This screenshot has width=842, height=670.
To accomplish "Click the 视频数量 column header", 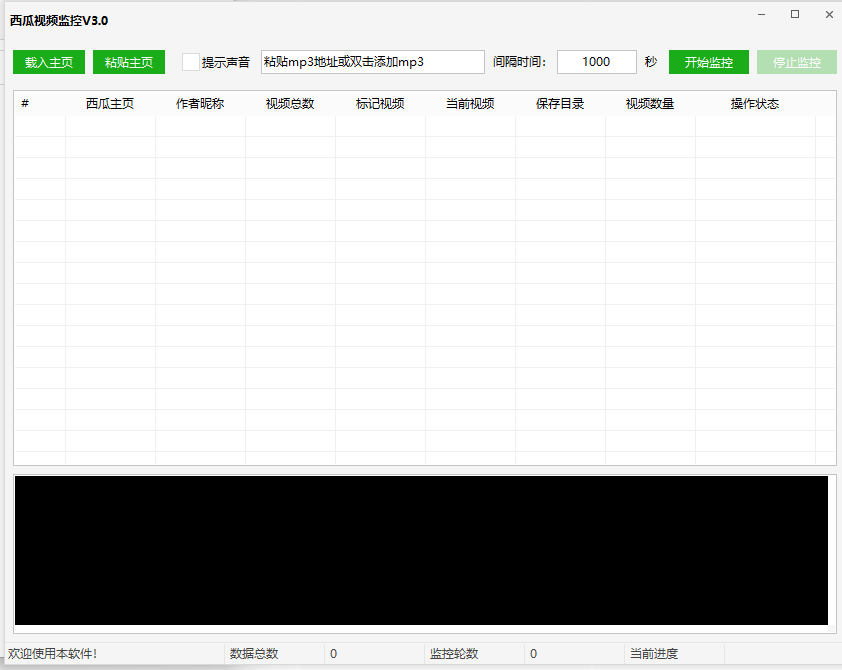I will click(x=650, y=104).
